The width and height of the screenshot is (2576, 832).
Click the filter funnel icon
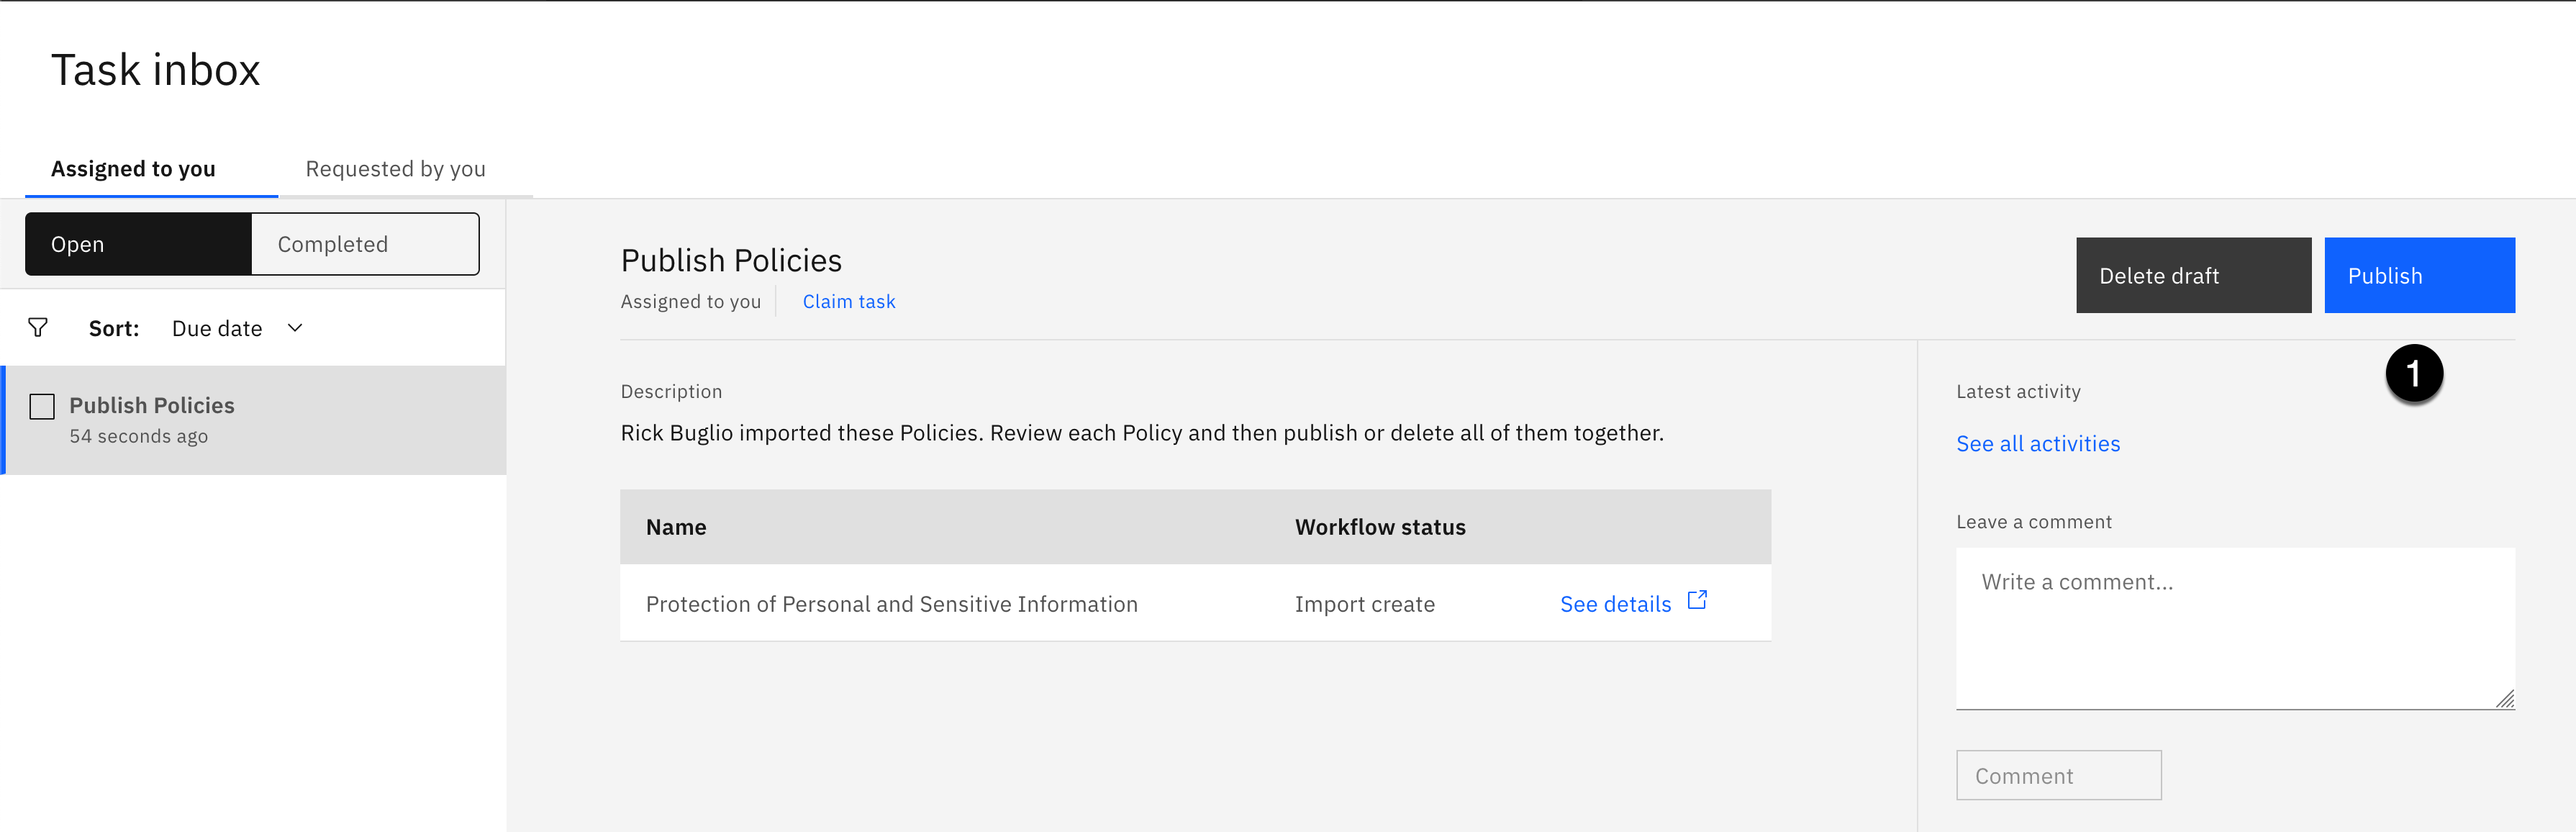pyautogui.click(x=38, y=328)
